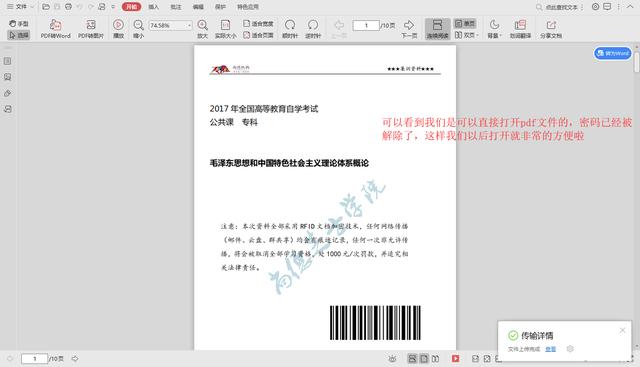Close the 传输详情 notification popup
This screenshot has height=367, width=640.
click(622, 330)
